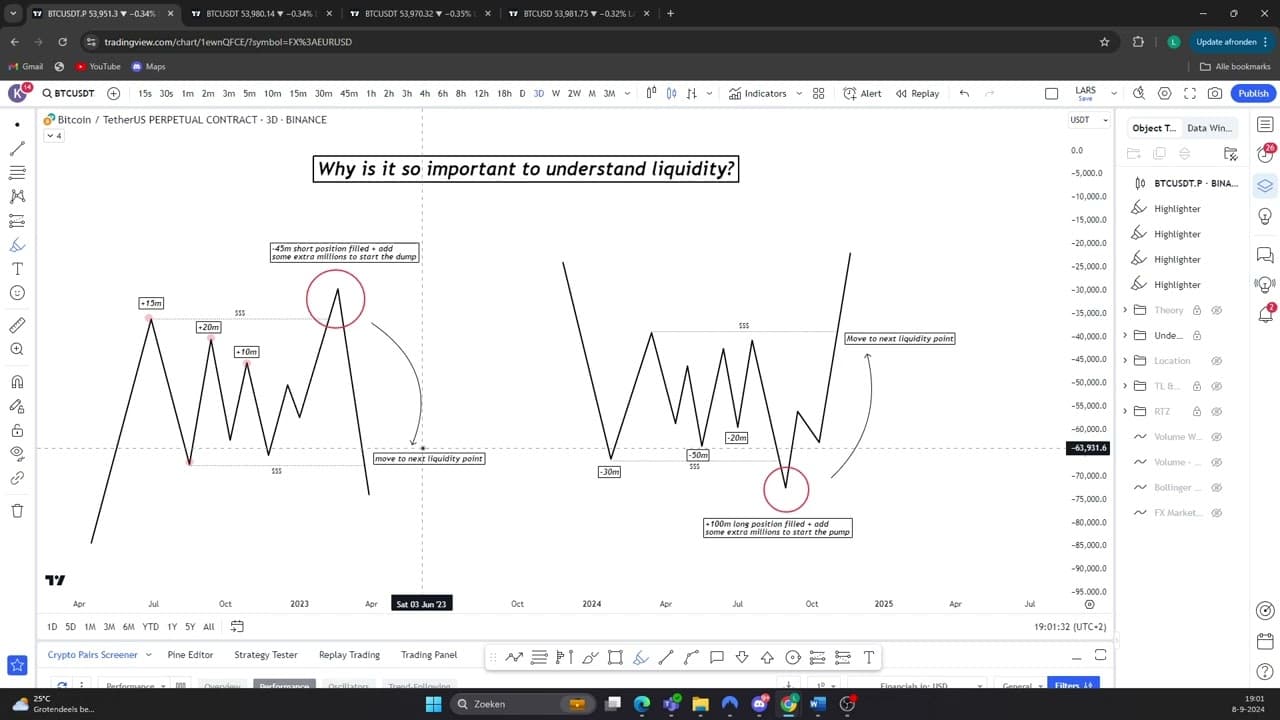Start Bar Replay mode
The height and width of the screenshot is (720, 1280).
click(x=918, y=93)
